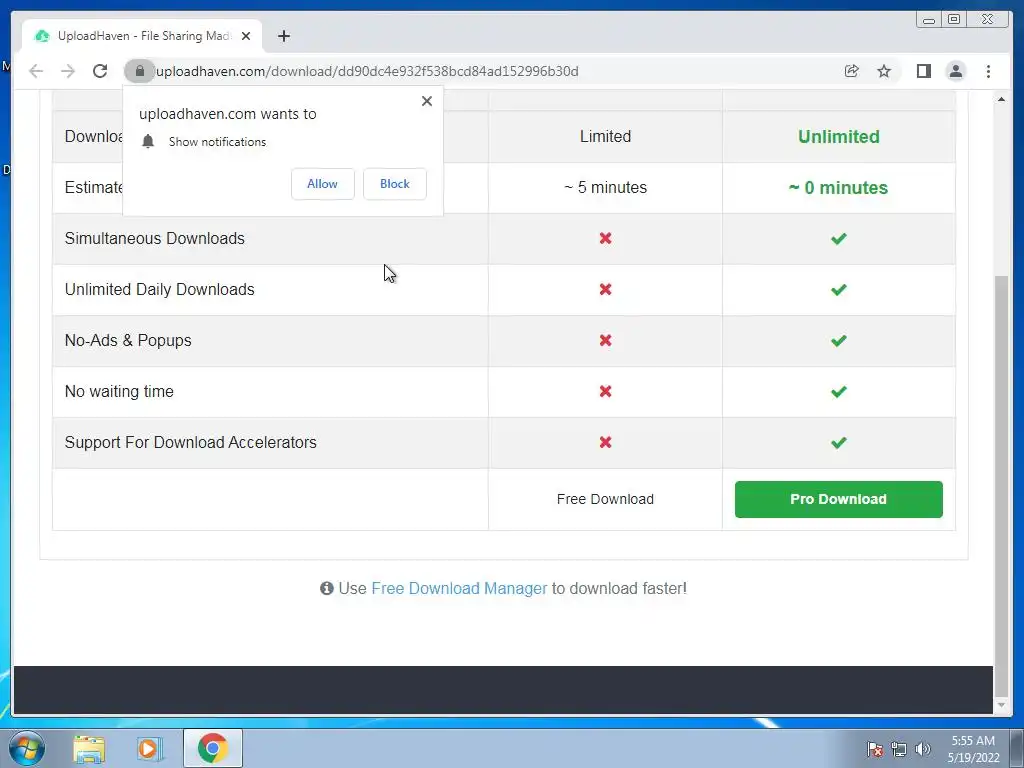
Task: Click the browser forward arrow
Action: pyautogui.click(x=68, y=71)
